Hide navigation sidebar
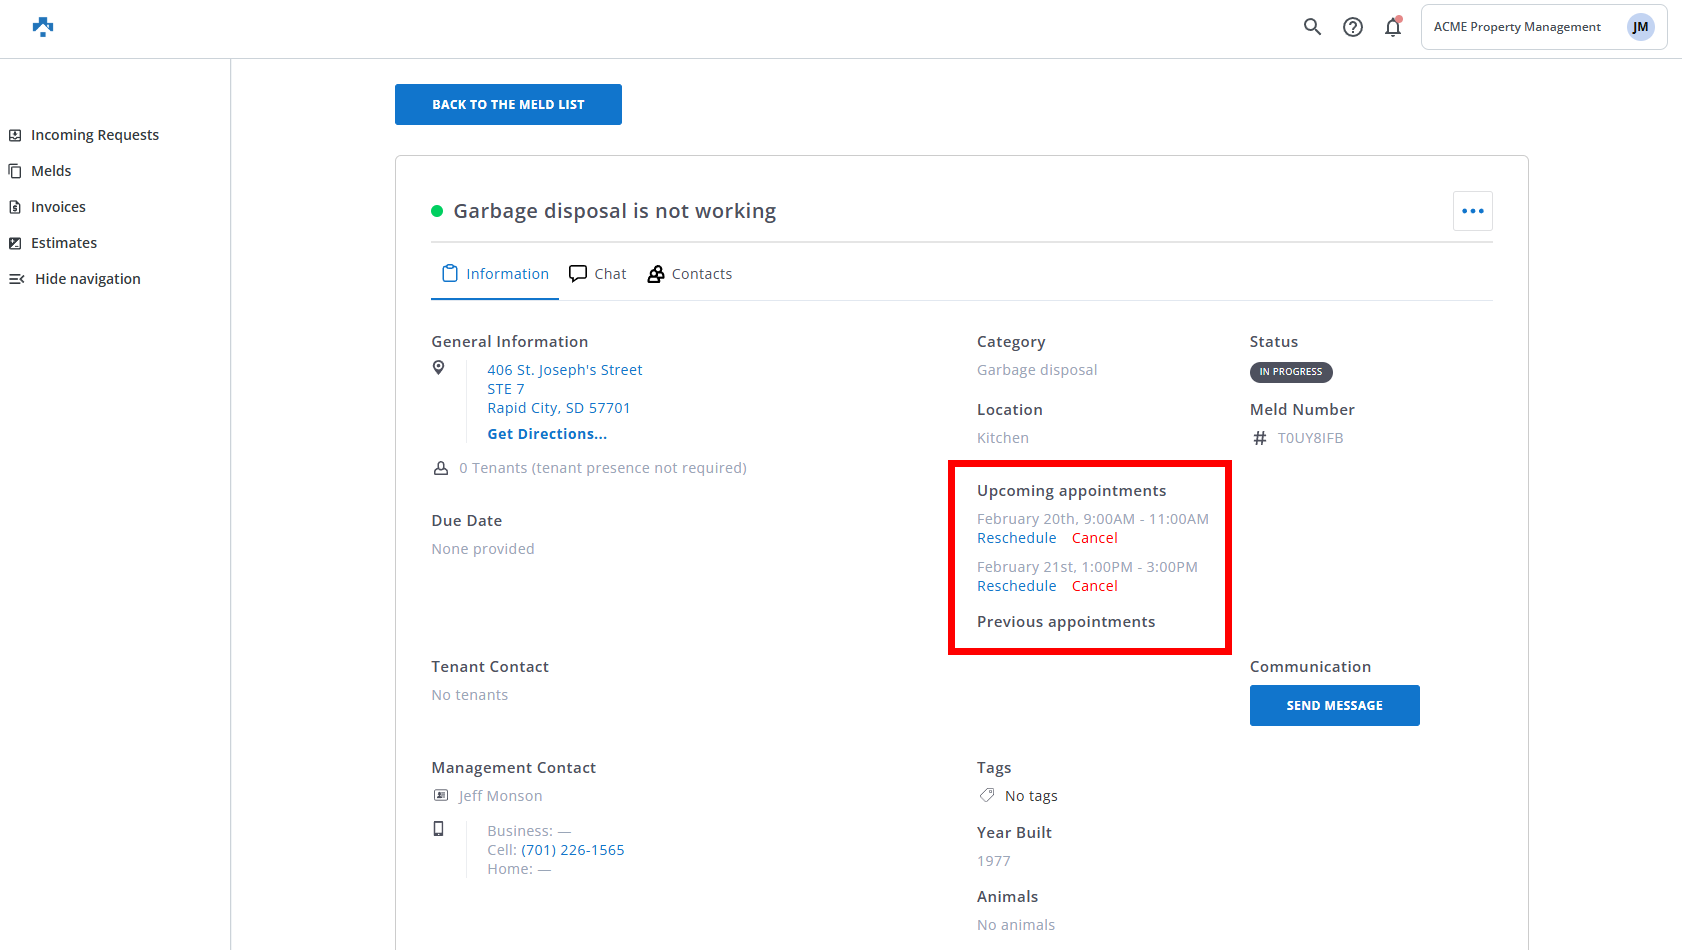The image size is (1682, 950). point(87,279)
